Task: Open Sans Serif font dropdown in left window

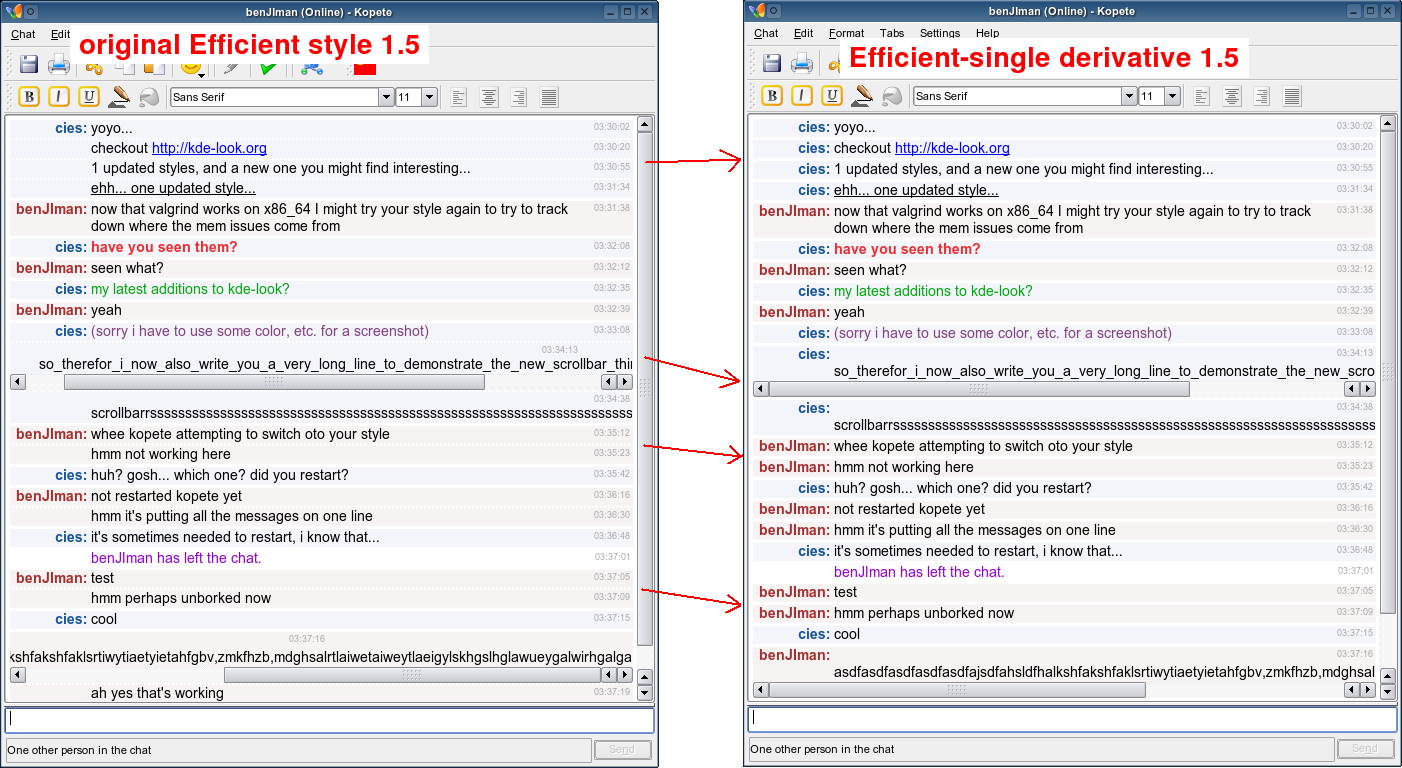Action: click(386, 97)
